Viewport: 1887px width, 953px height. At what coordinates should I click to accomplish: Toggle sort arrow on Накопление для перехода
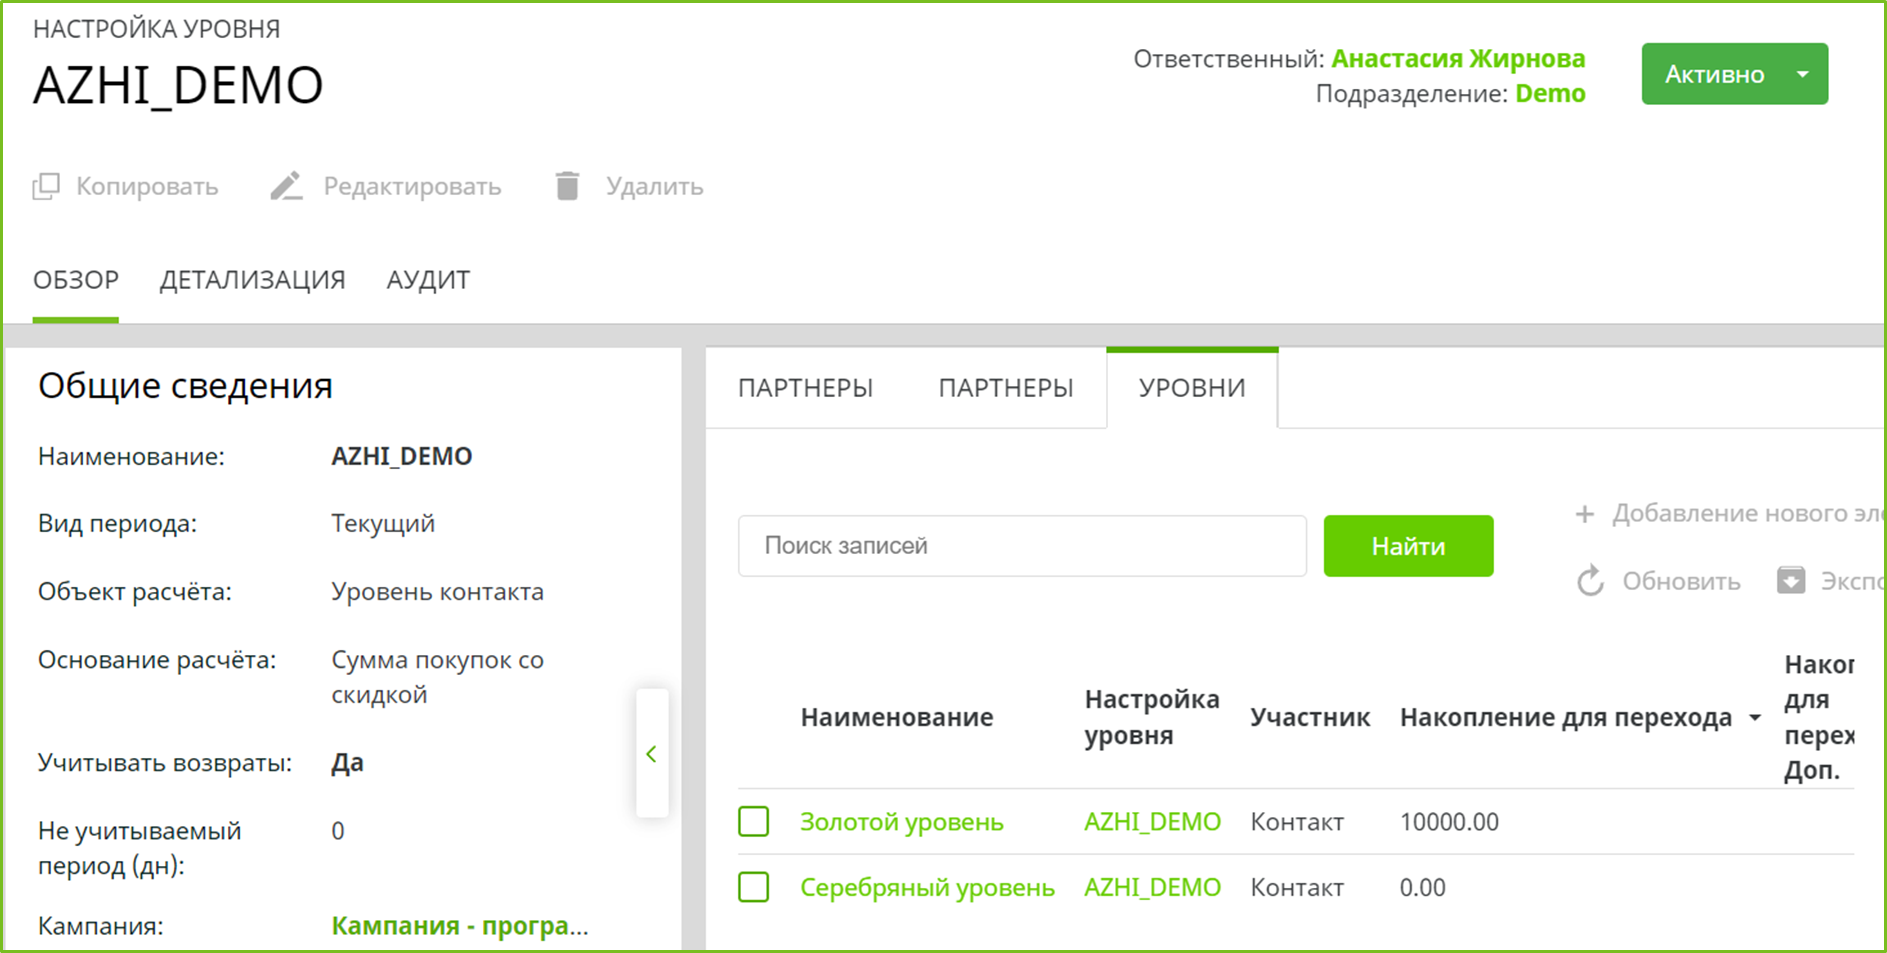(x=1755, y=718)
